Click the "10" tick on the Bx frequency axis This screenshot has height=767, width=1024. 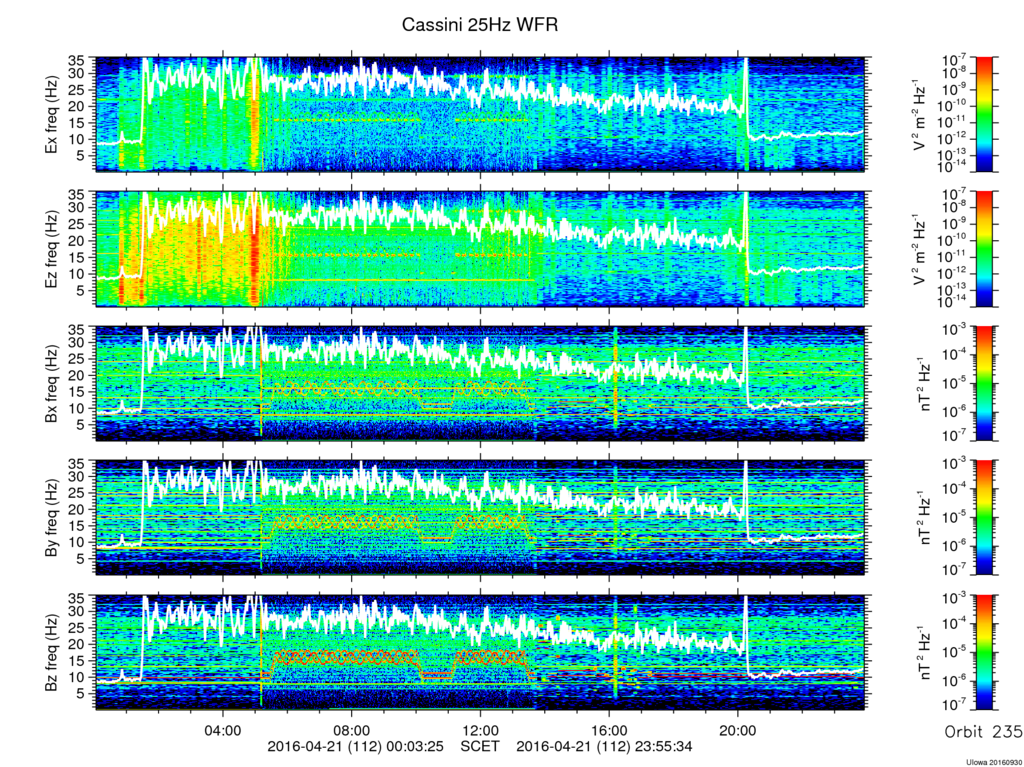tap(78, 408)
